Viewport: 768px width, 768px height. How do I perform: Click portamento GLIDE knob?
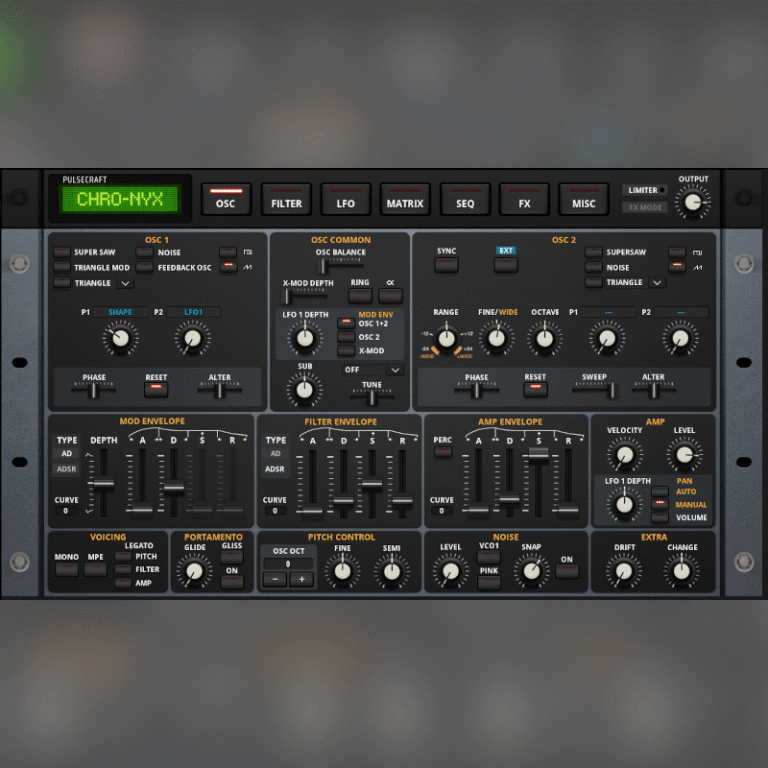click(x=194, y=571)
